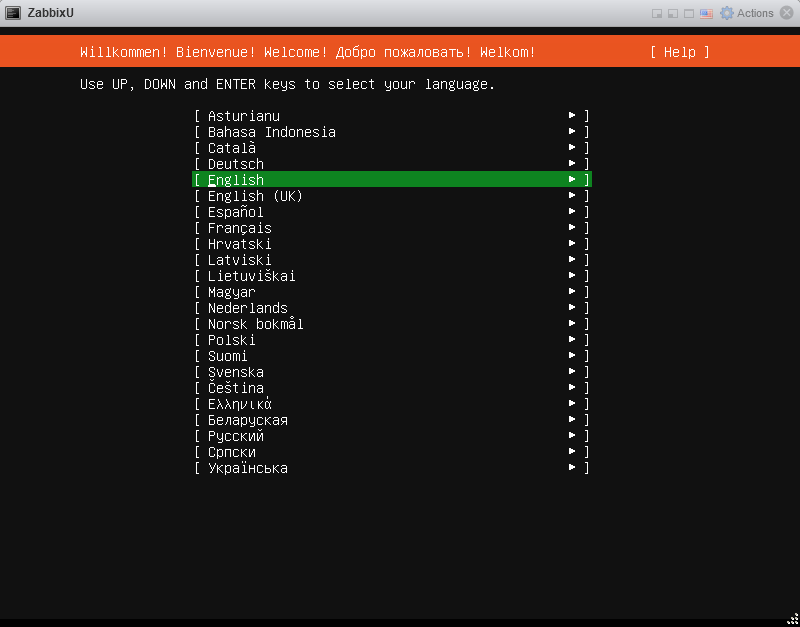Expand the Čeština row arrow
The image size is (800, 627).
click(572, 388)
